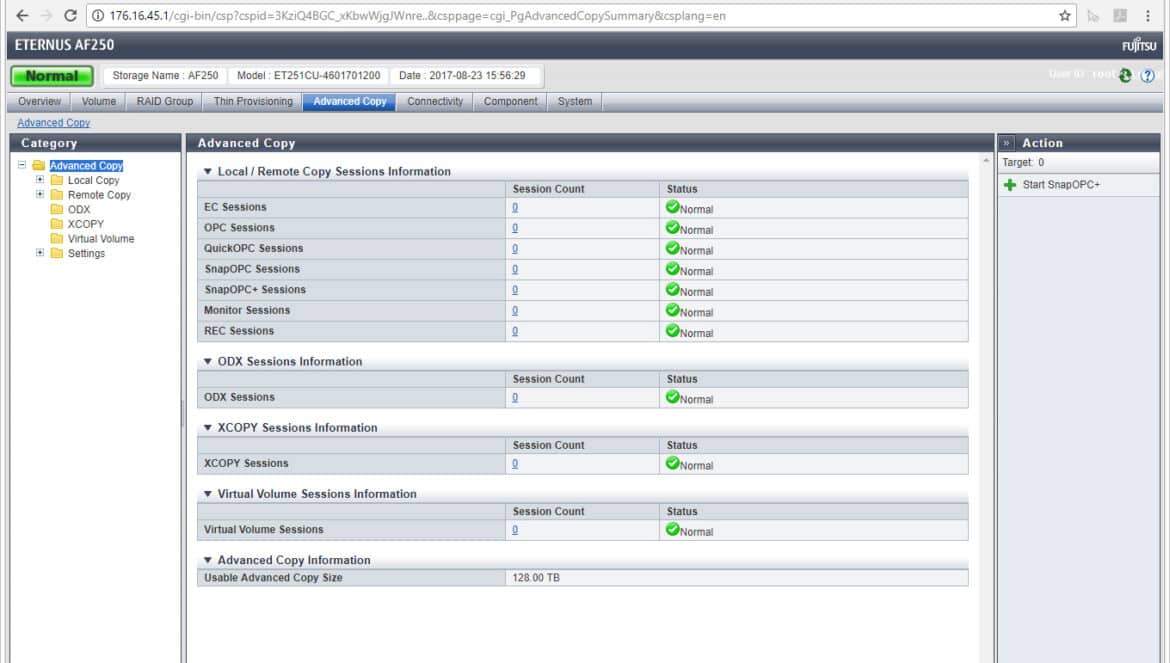Click the green Normal status button
Image resolution: width=1170 pixels, height=663 pixels.
point(52,76)
